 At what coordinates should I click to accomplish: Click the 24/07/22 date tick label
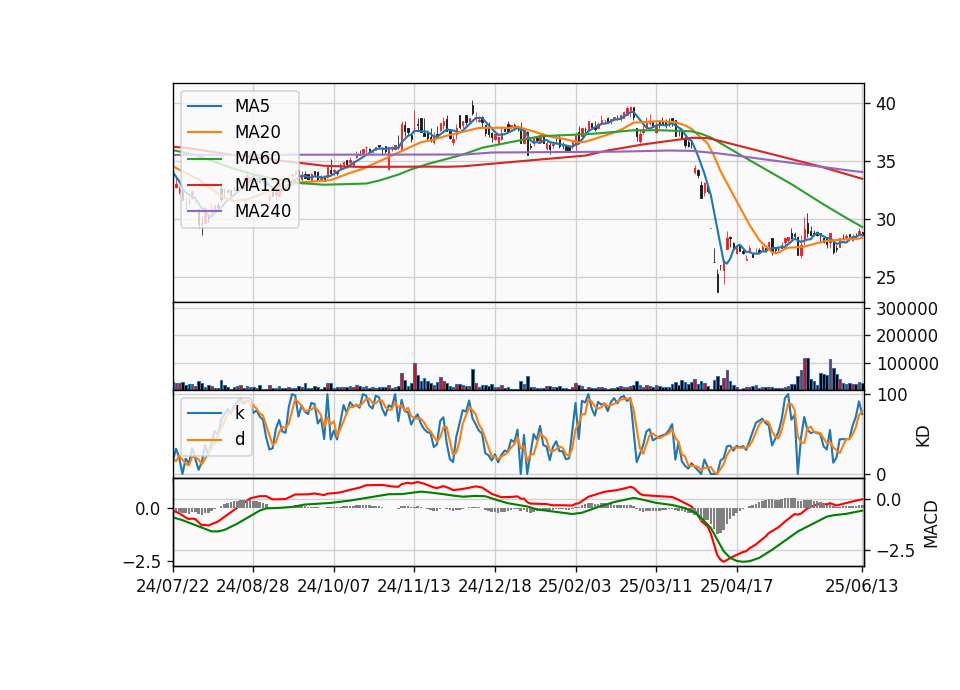click(173, 586)
